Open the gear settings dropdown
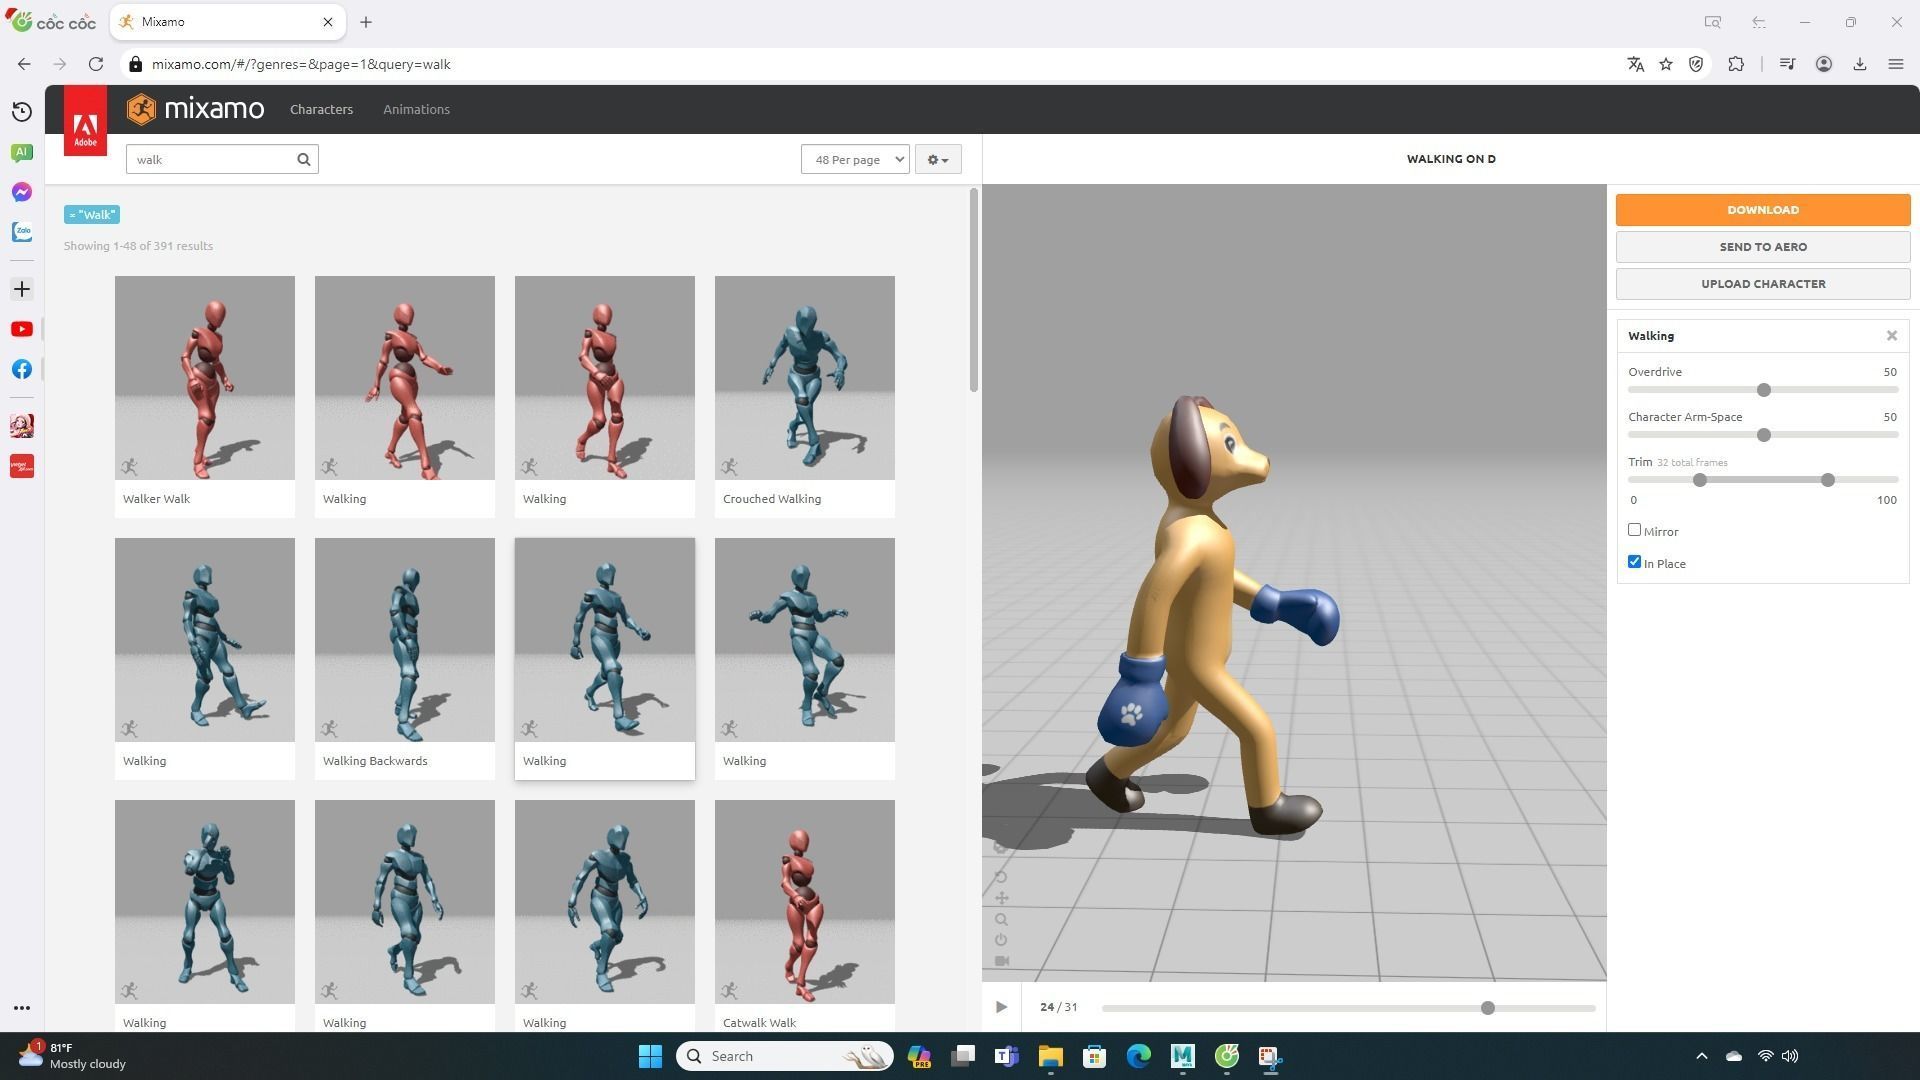 (x=938, y=159)
